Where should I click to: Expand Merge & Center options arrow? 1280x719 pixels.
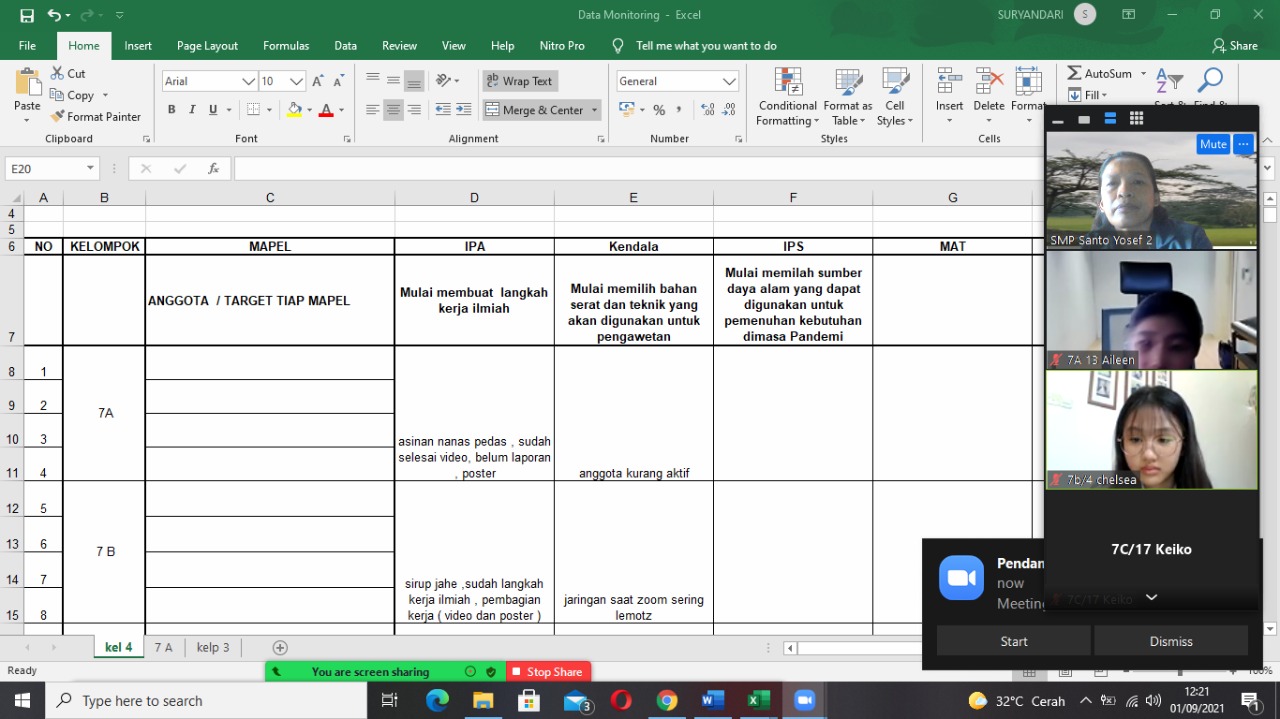[x=594, y=110]
